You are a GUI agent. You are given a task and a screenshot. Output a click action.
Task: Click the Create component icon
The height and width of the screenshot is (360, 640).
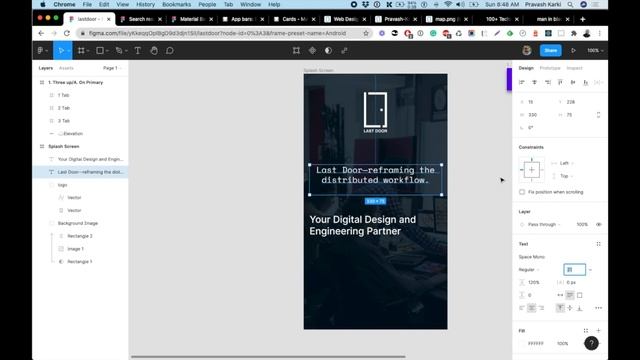coord(312,51)
